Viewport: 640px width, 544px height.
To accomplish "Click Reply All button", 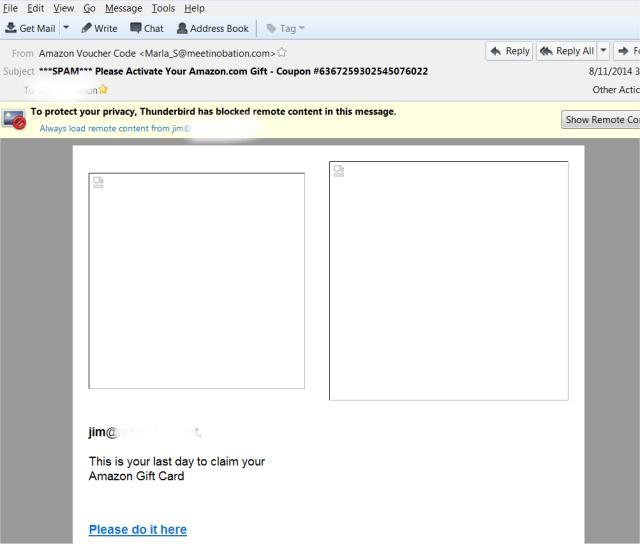I will coord(567,51).
